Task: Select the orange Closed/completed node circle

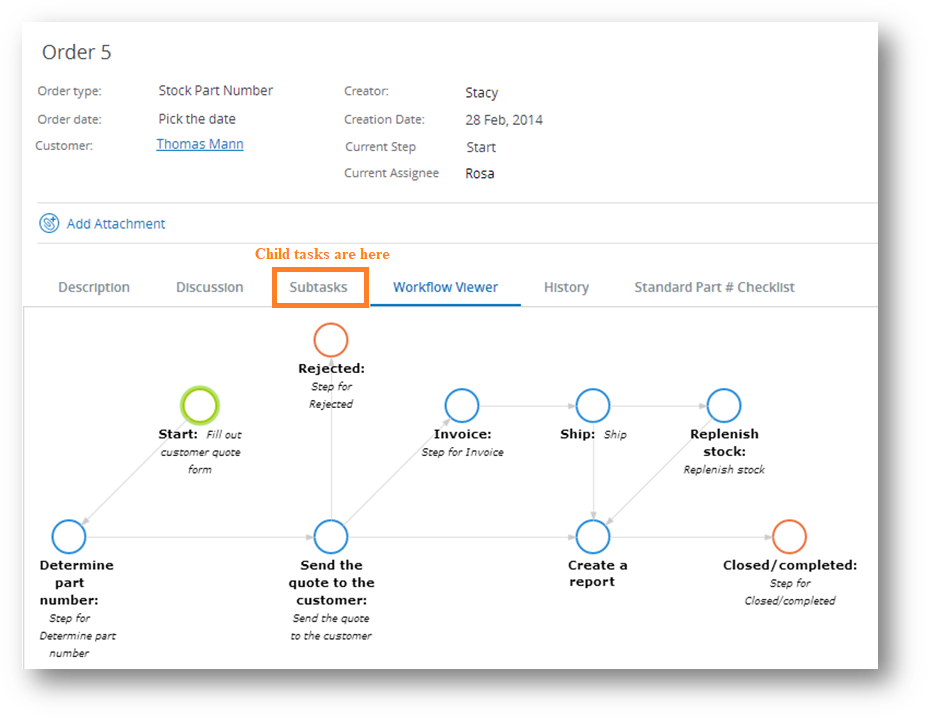Action: [789, 537]
